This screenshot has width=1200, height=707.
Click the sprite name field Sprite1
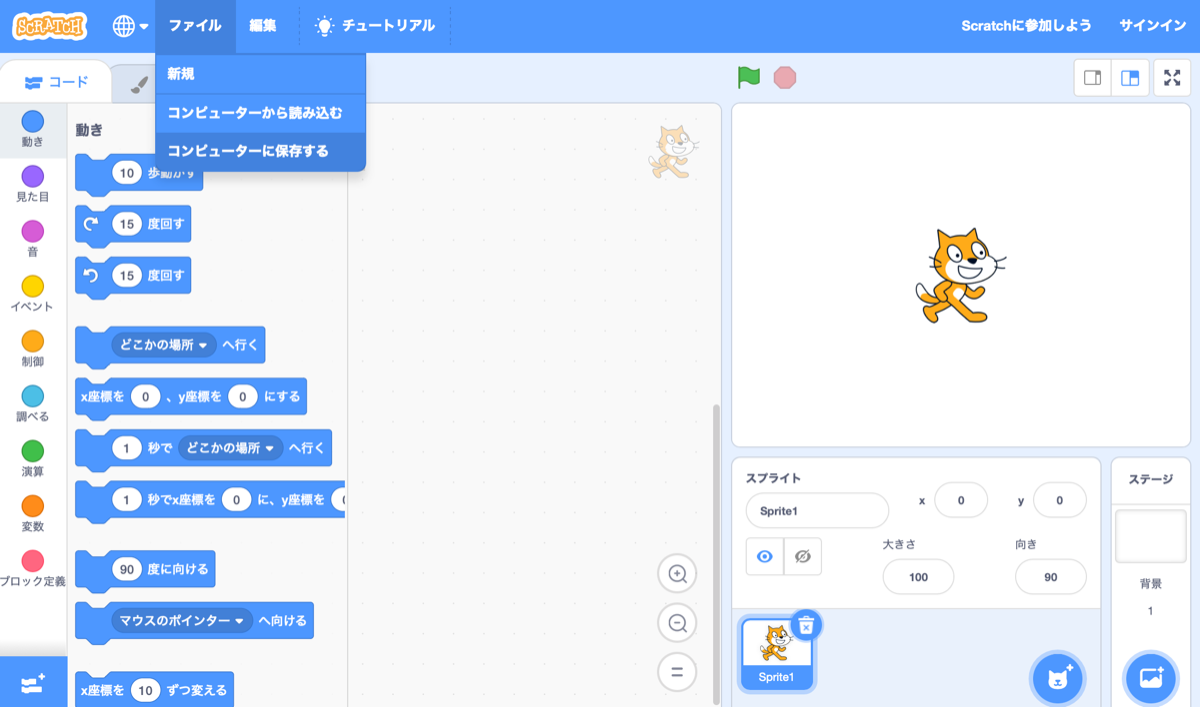817,510
